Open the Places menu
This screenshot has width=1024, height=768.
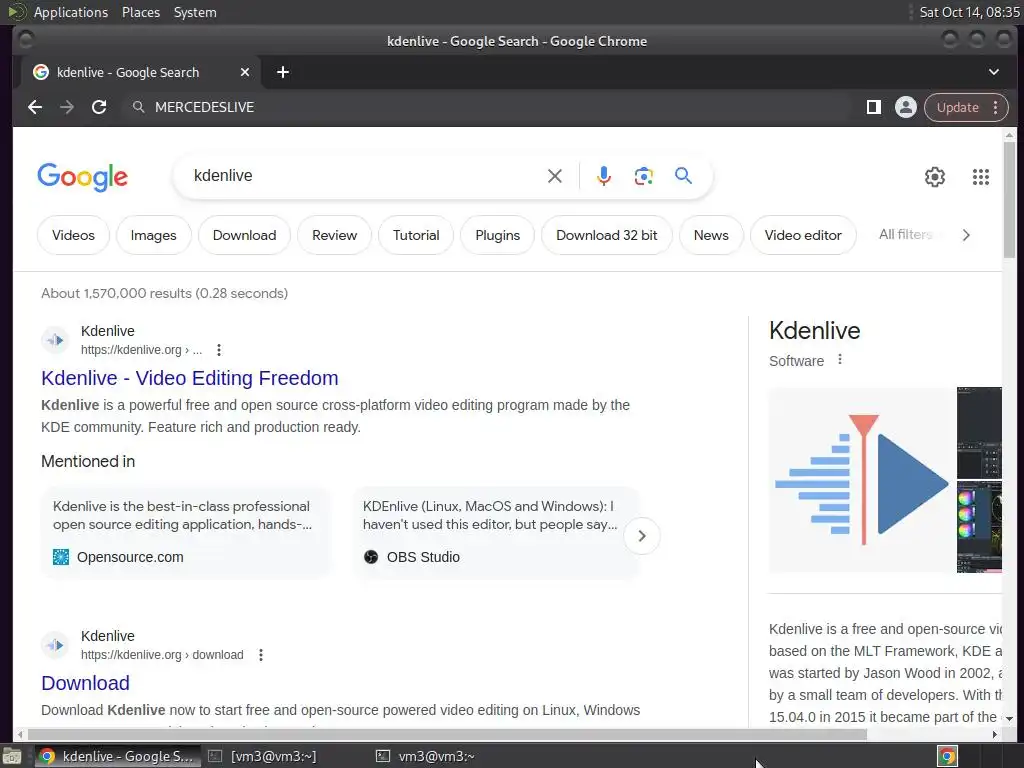tap(140, 12)
